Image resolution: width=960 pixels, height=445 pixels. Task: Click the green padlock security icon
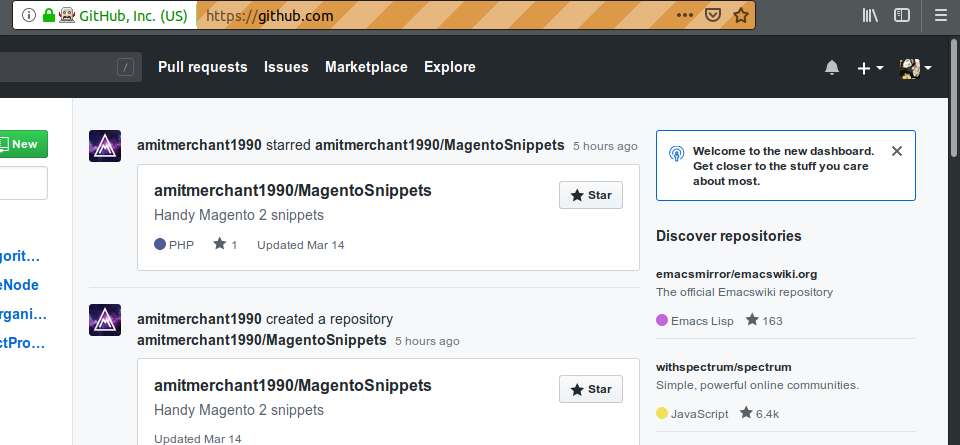(49, 15)
